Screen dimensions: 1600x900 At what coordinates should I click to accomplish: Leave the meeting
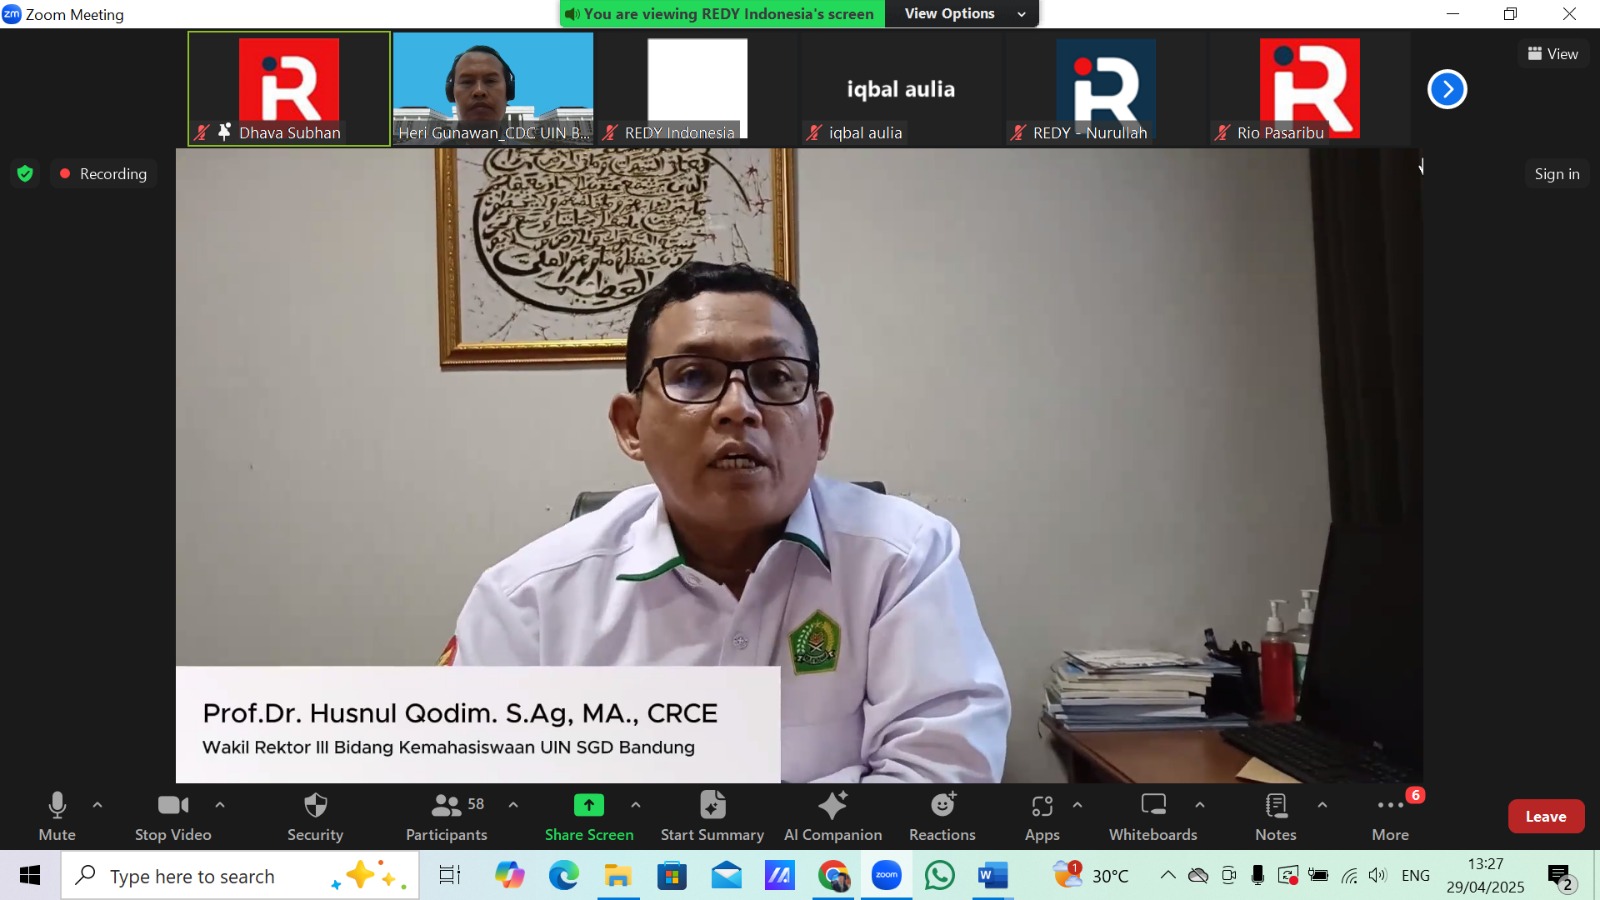tap(1545, 816)
